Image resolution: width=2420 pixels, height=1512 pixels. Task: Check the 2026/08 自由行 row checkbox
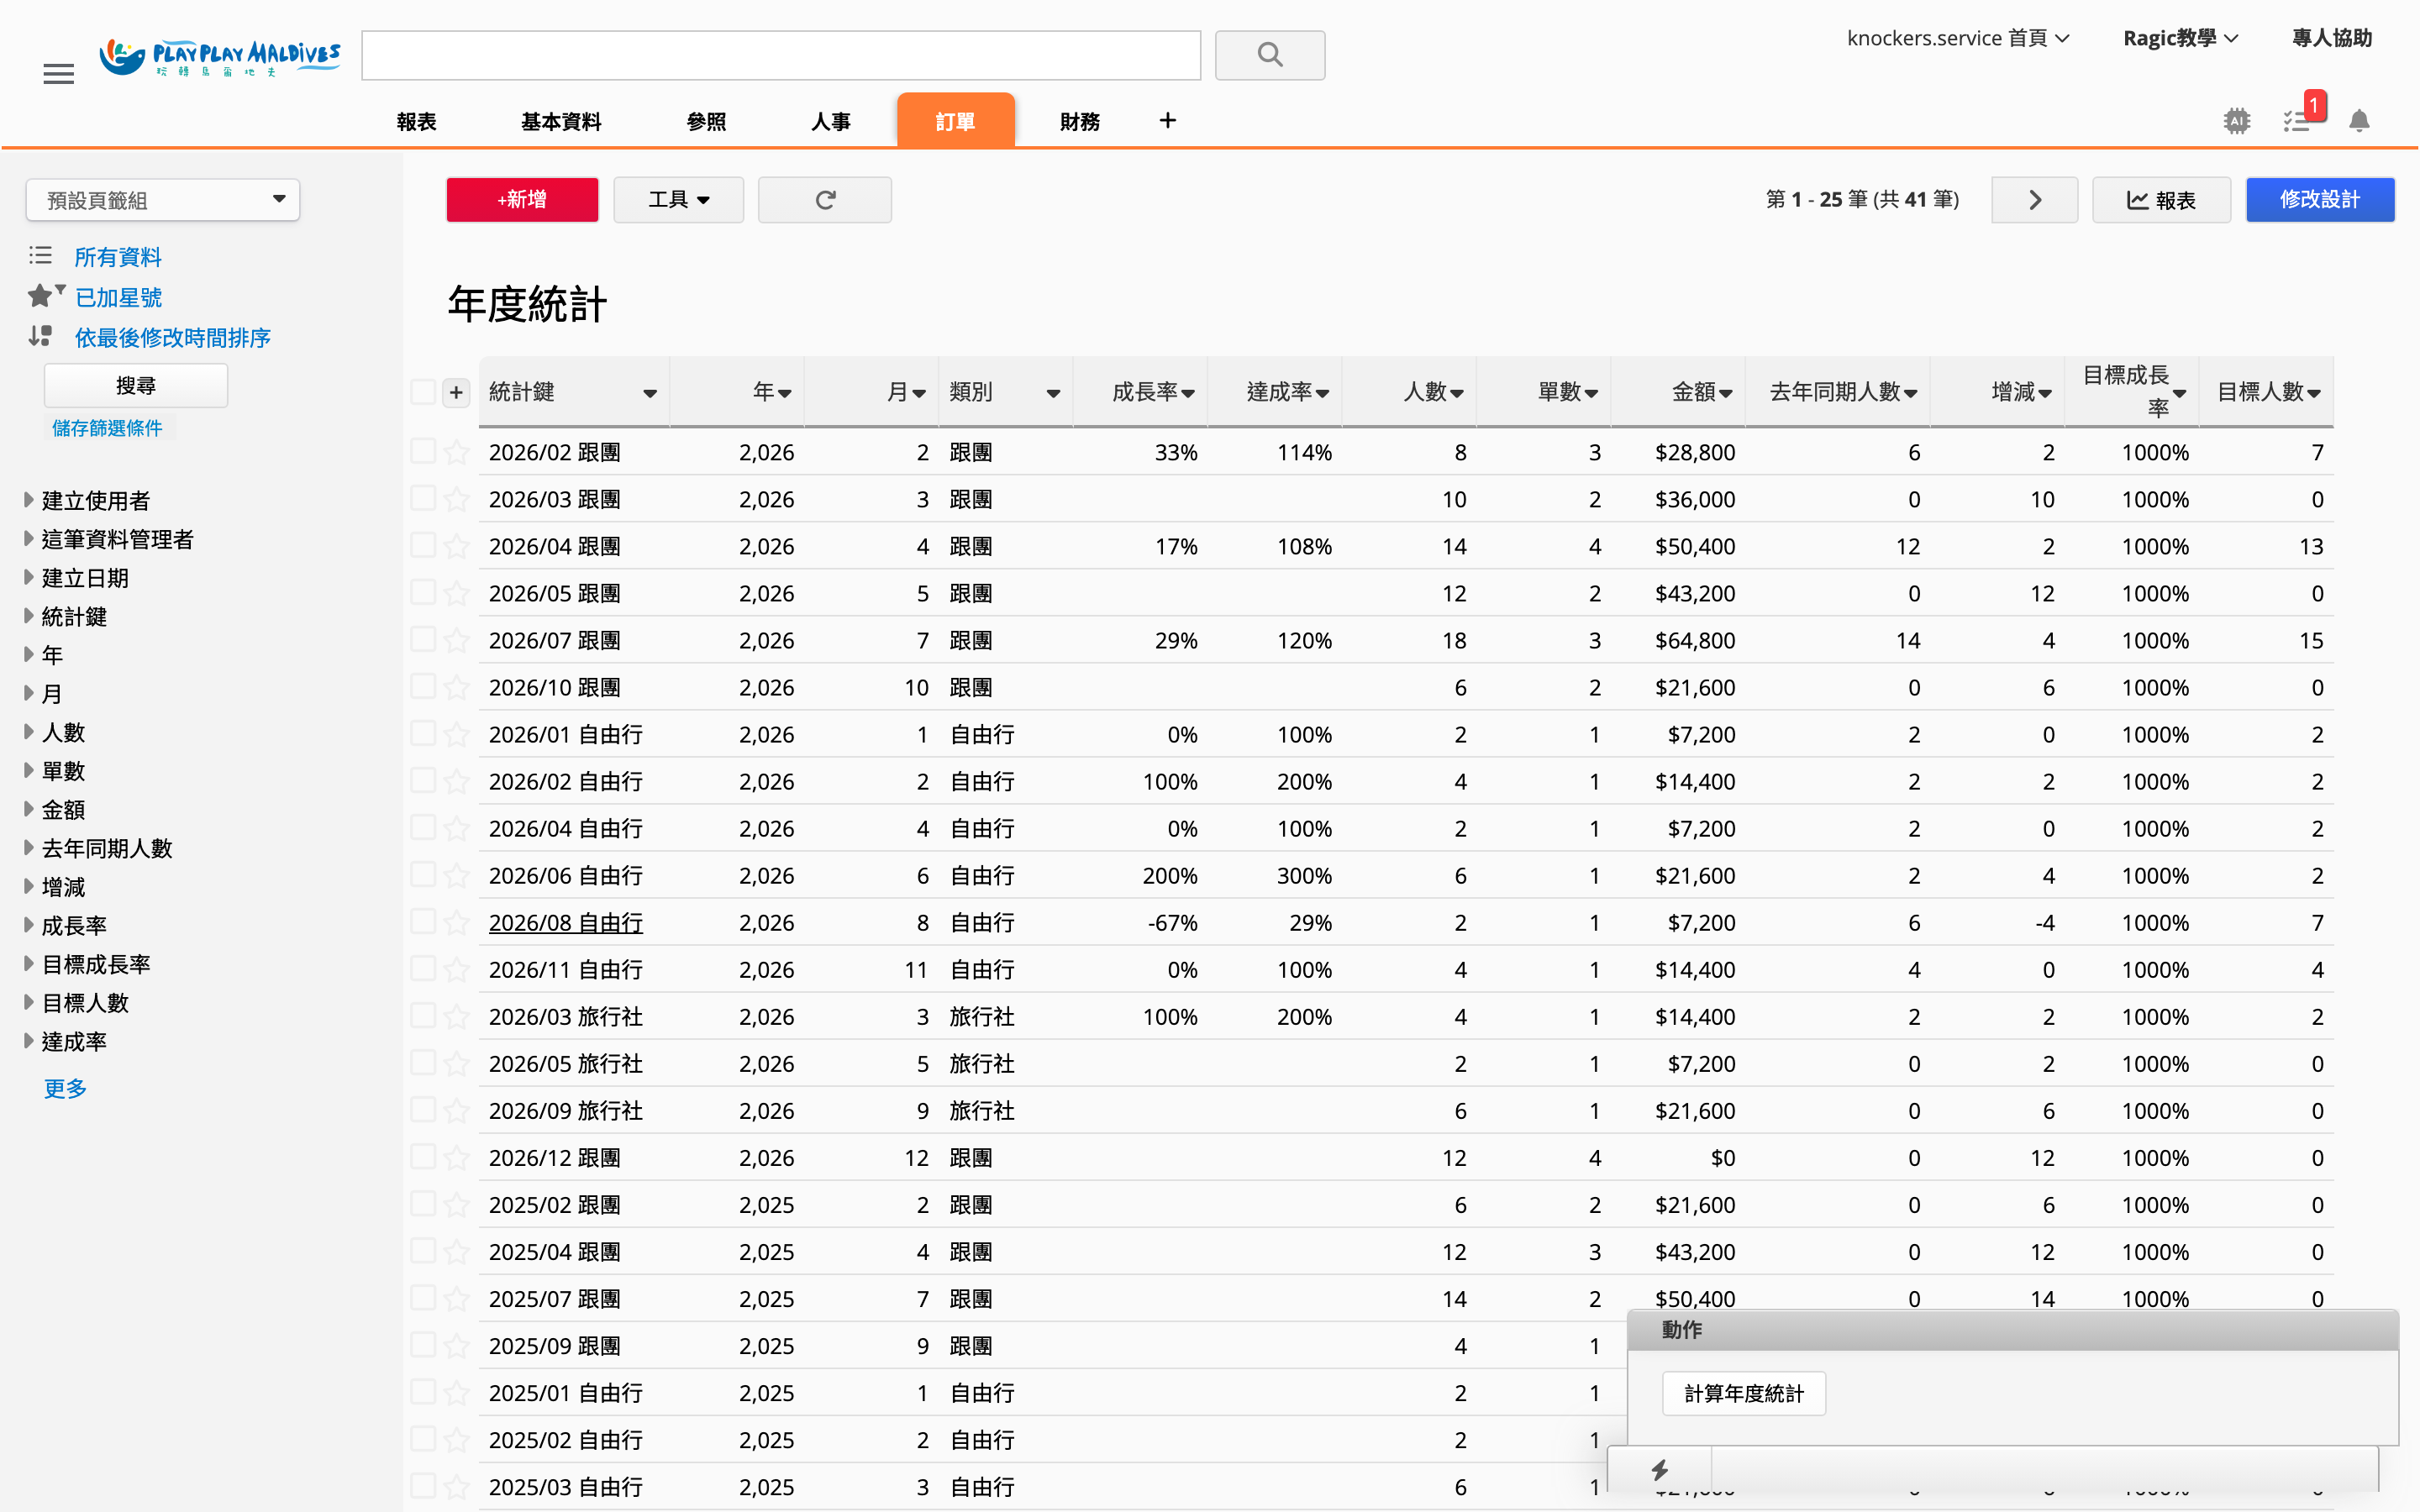coord(423,921)
